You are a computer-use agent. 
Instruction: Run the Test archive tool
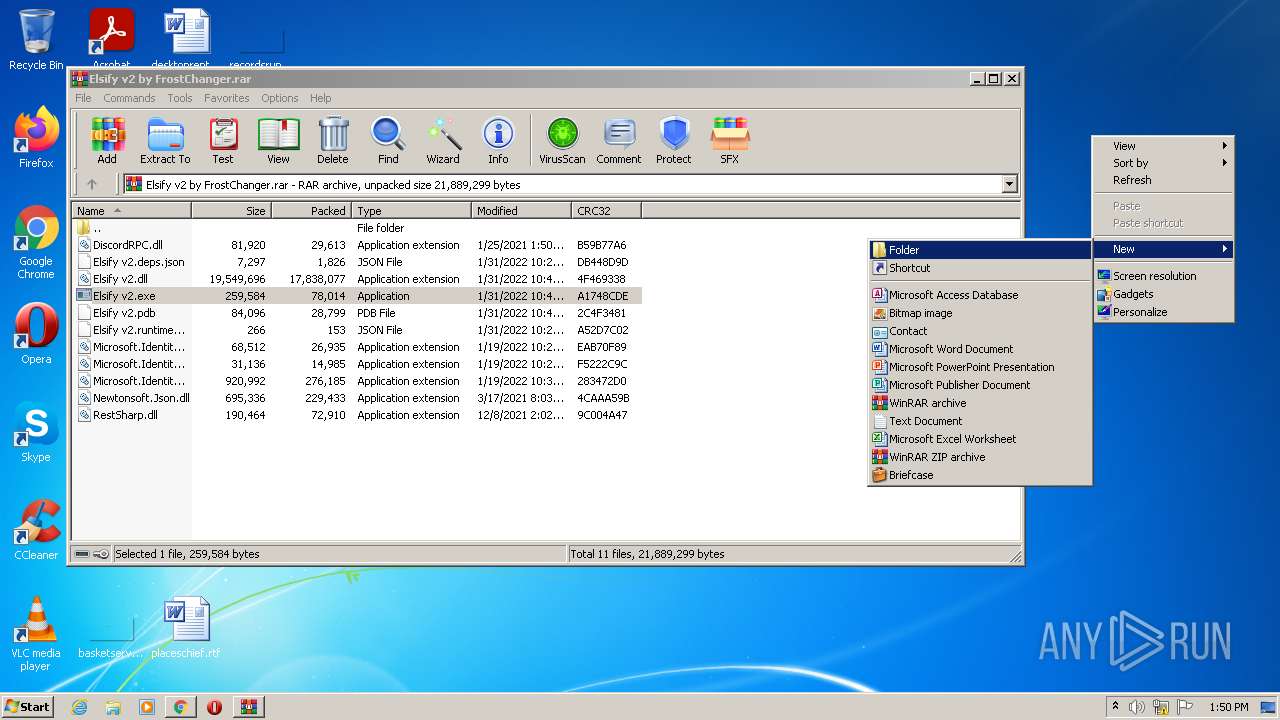222,141
